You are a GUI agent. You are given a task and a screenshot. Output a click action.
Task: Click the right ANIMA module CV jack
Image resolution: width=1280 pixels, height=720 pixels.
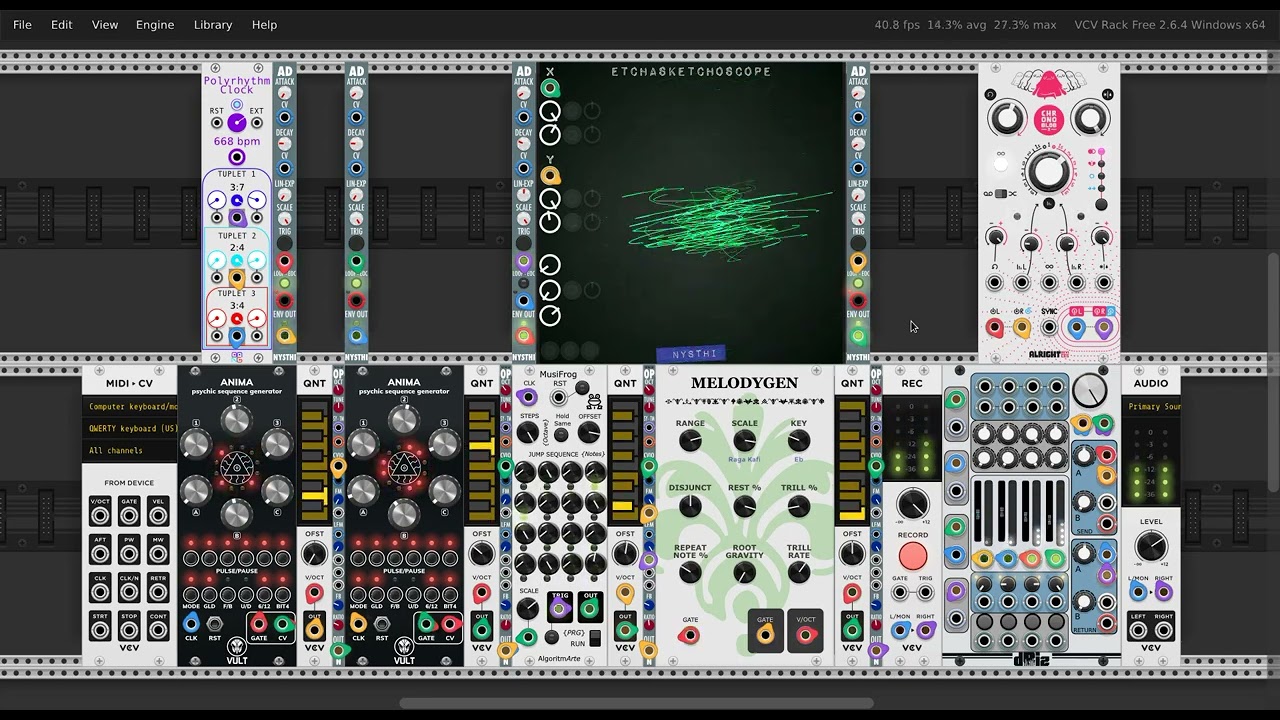[x=450, y=624]
